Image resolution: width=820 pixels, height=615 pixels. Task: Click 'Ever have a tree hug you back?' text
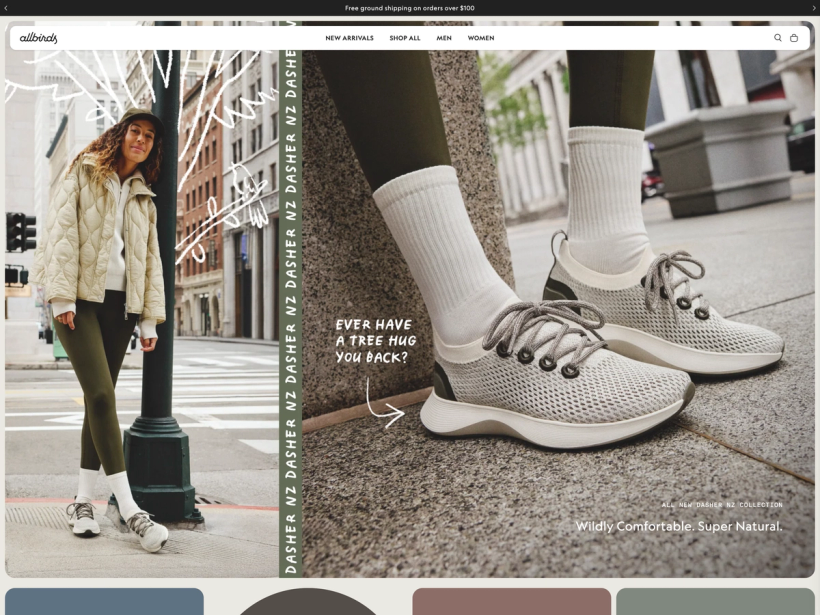pos(375,340)
